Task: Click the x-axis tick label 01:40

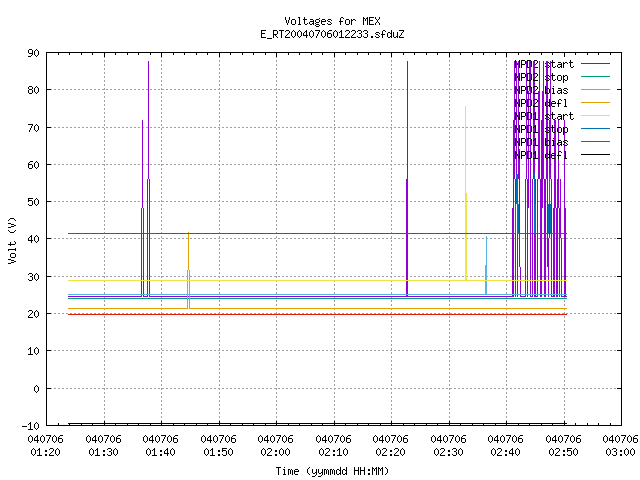Action: pos(161,452)
